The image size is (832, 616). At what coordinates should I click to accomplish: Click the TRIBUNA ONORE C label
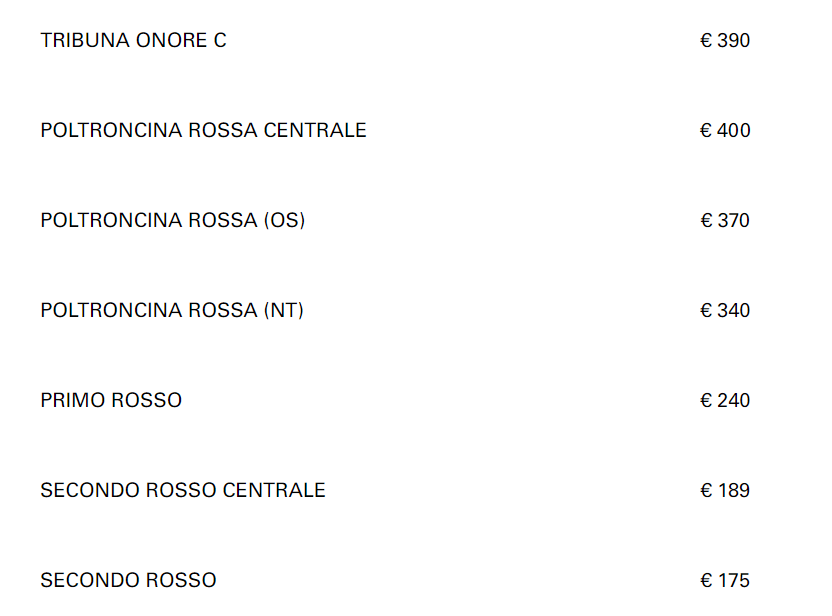click(133, 41)
